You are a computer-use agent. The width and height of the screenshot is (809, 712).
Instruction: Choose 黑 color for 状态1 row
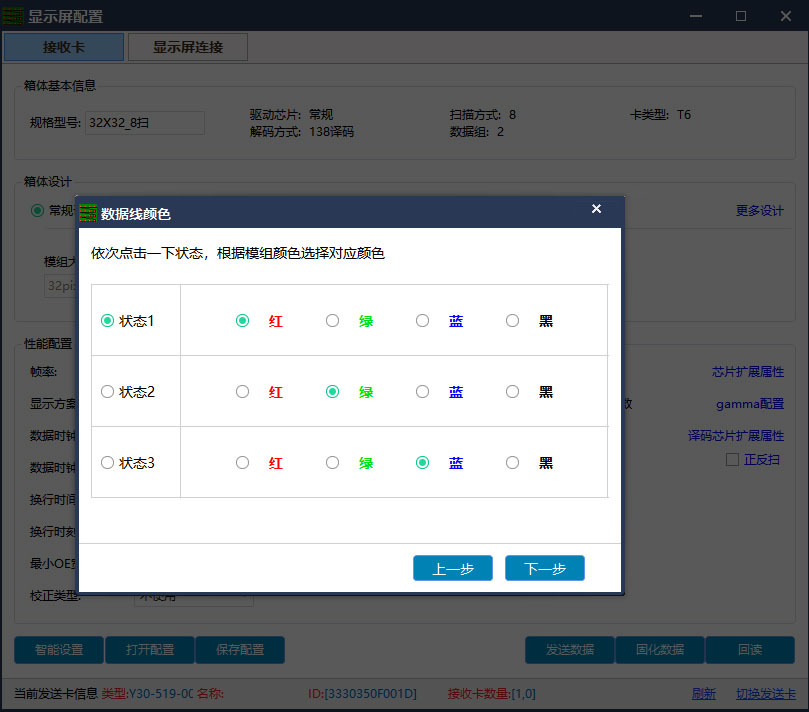click(512, 320)
